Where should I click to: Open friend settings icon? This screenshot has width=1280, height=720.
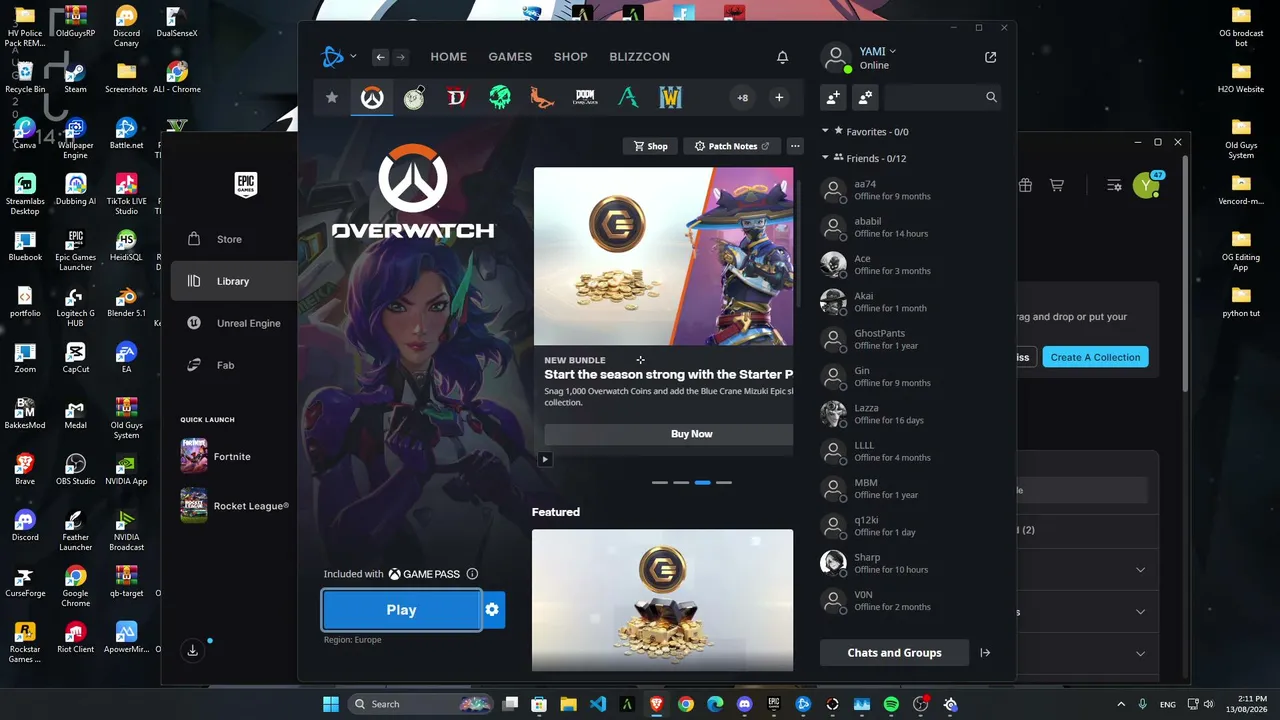click(x=865, y=97)
